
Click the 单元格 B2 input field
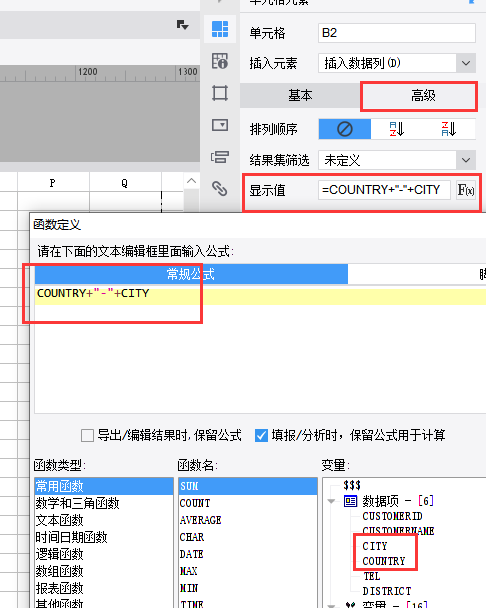[396, 33]
